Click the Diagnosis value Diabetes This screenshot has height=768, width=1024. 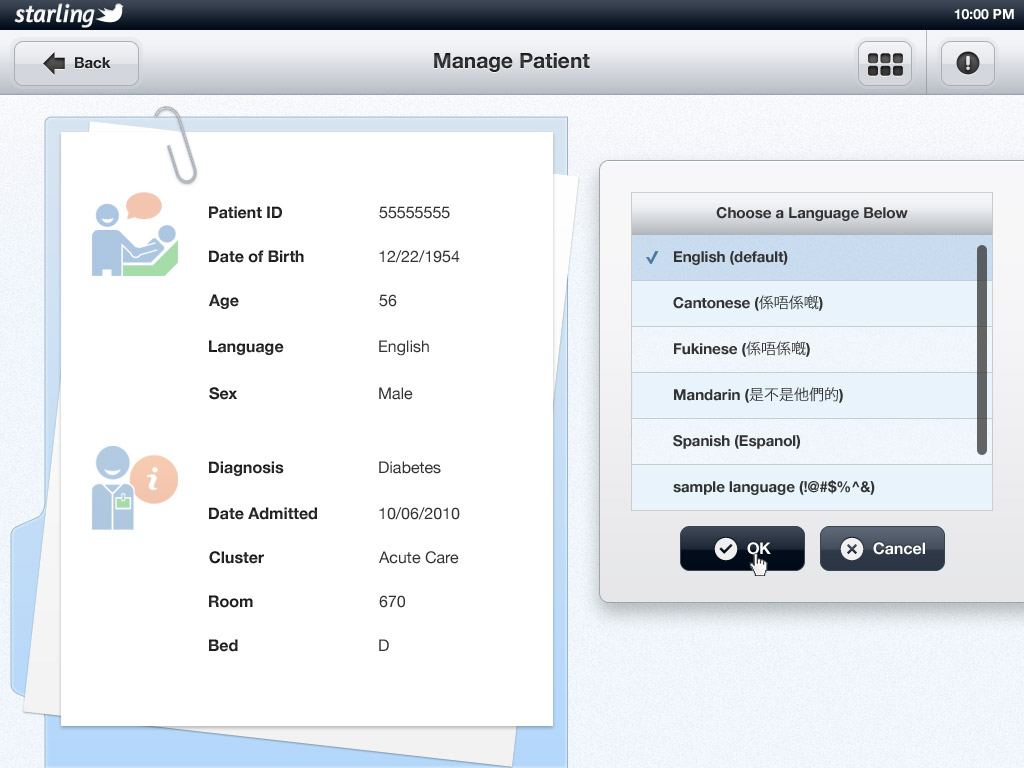tap(409, 468)
